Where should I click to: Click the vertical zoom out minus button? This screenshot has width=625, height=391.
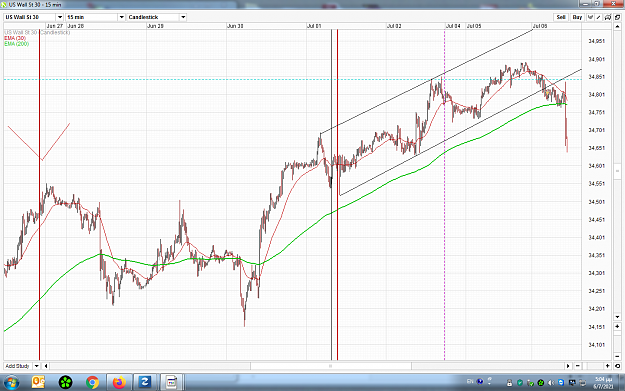(x=617, y=356)
